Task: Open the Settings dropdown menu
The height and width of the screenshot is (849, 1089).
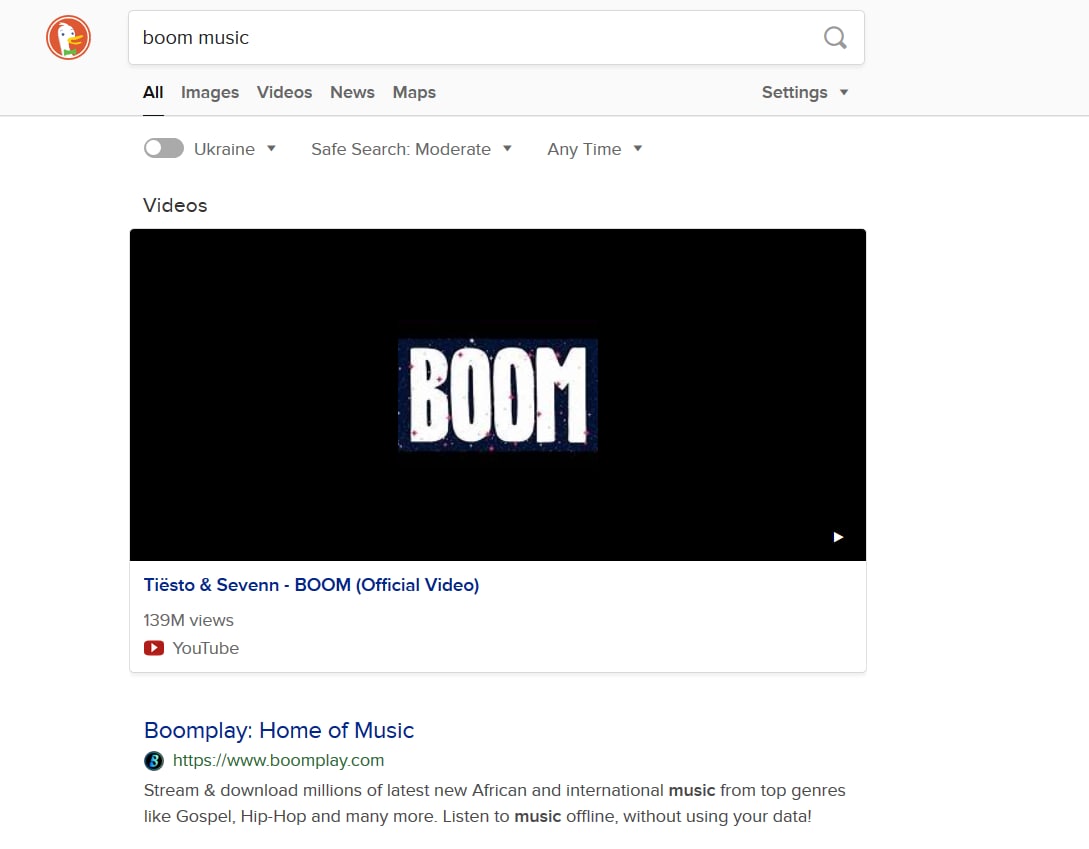Action: [x=804, y=92]
